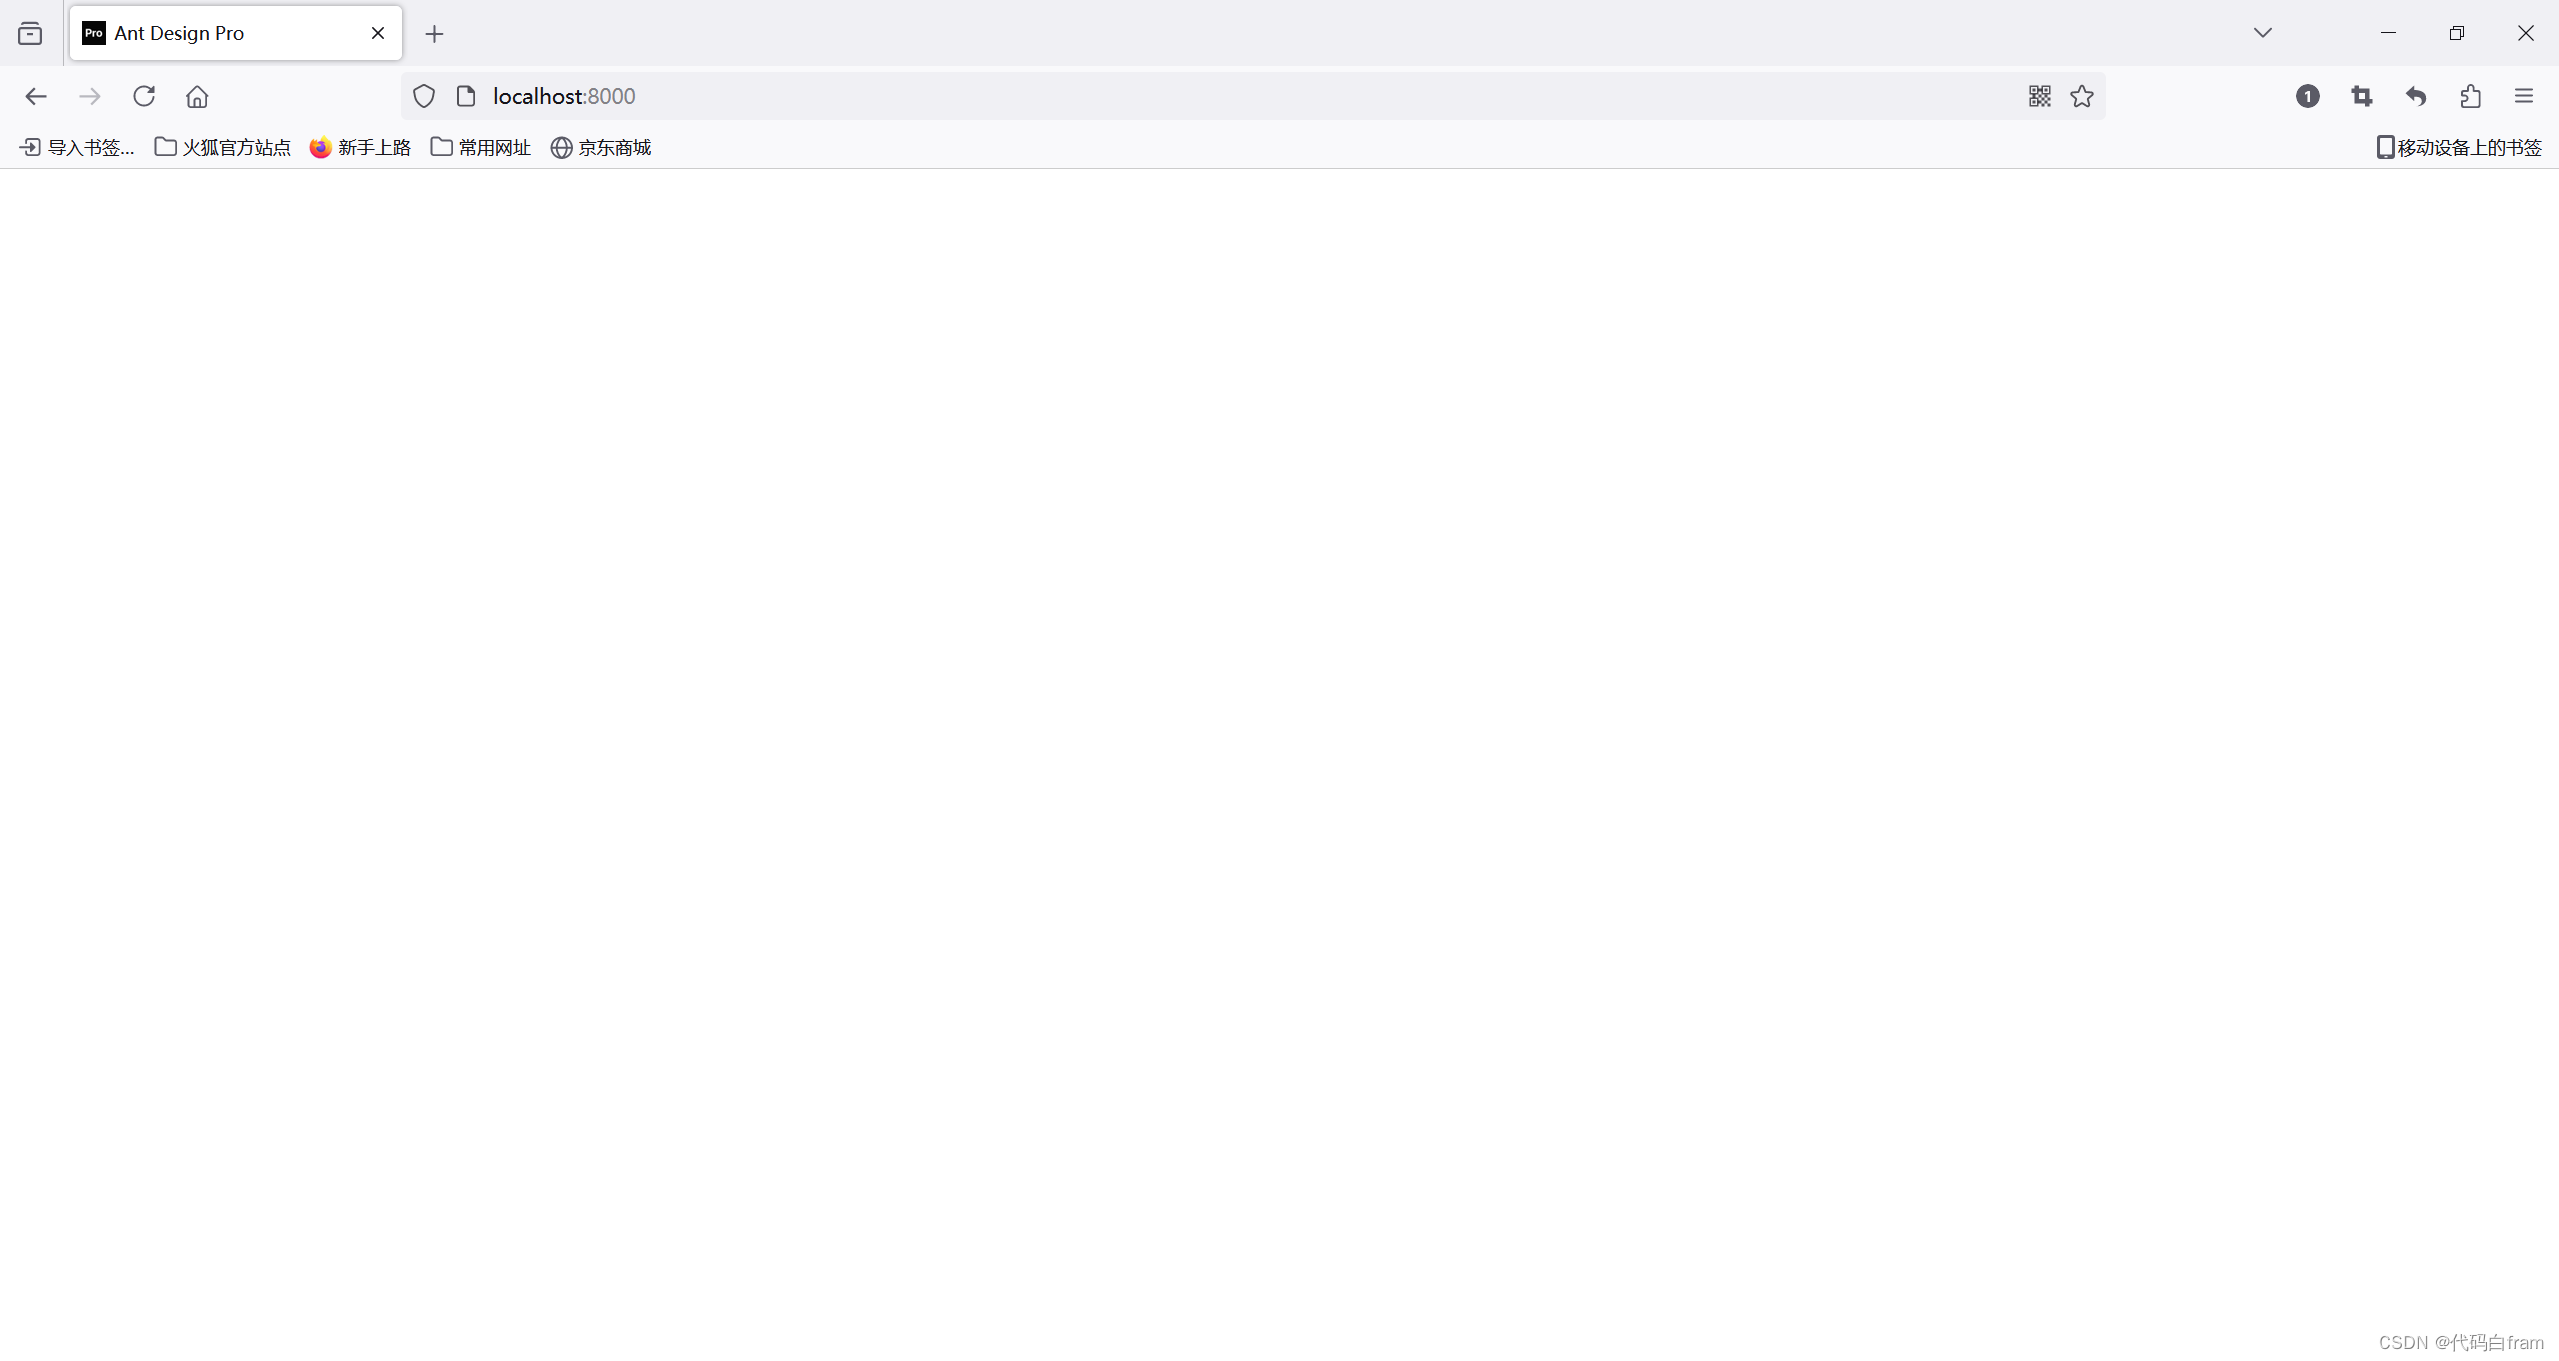The width and height of the screenshot is (2559, 1361).
Task: Activate the screenshot crop tool
Action: pos(2362,96)
